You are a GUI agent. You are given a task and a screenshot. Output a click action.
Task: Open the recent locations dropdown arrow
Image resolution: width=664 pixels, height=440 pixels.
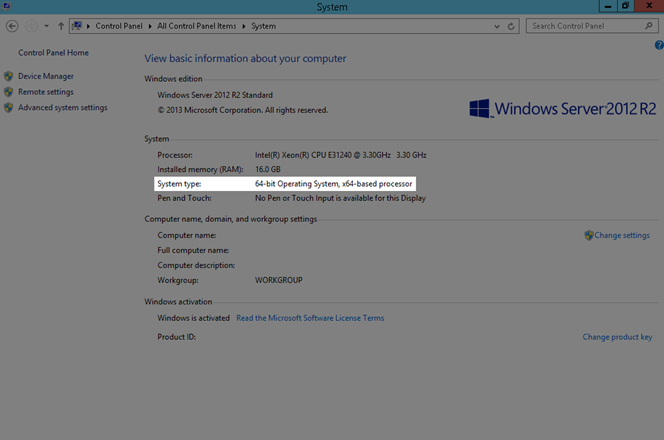(47, 26)
